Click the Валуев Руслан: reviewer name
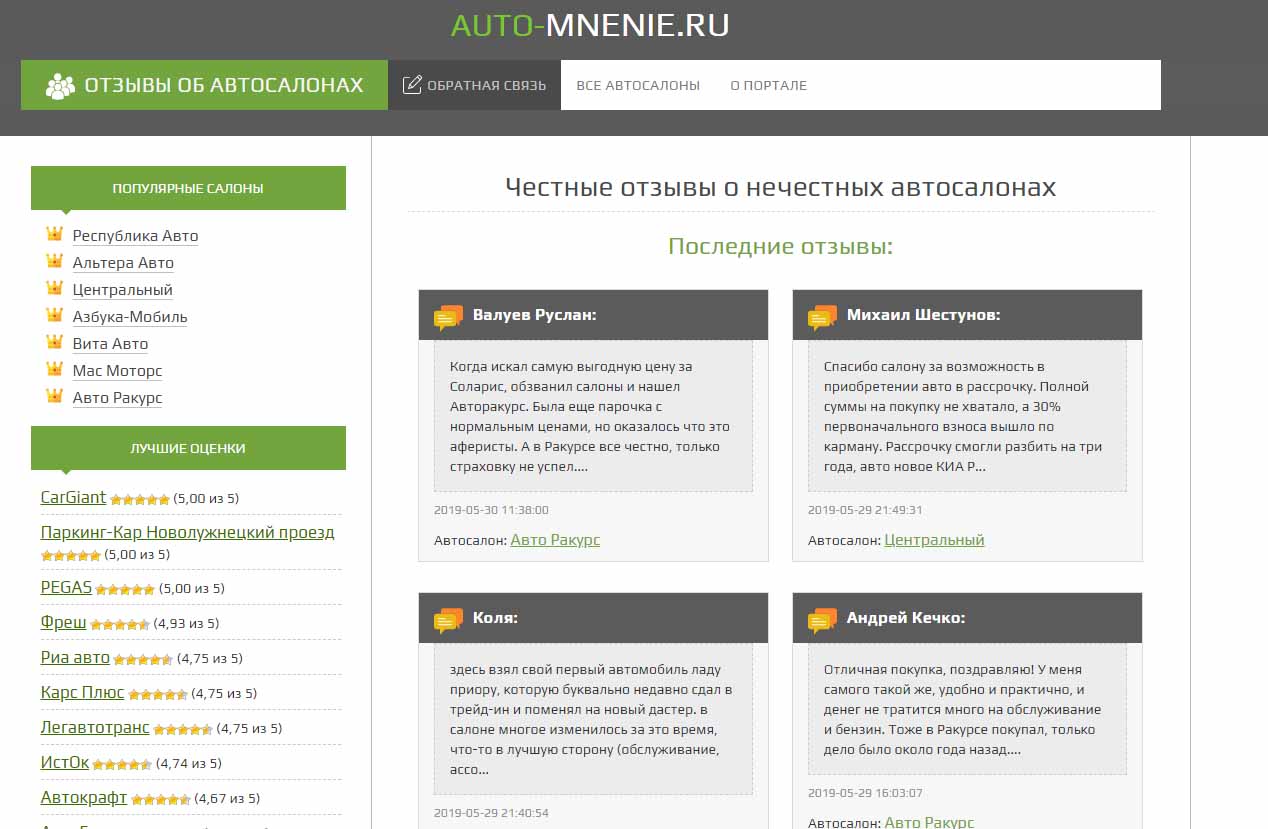This screenshot has height=829, width=1268. [534, 315]
